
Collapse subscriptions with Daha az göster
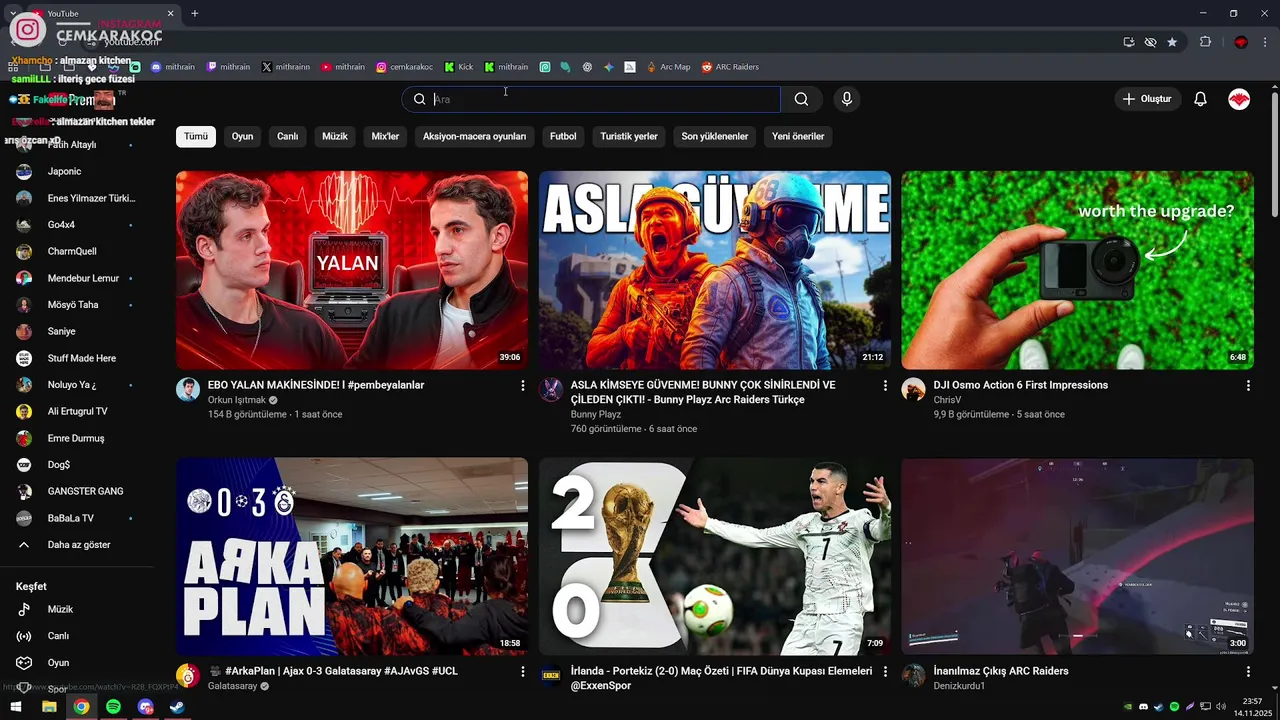tap(78, 545)
